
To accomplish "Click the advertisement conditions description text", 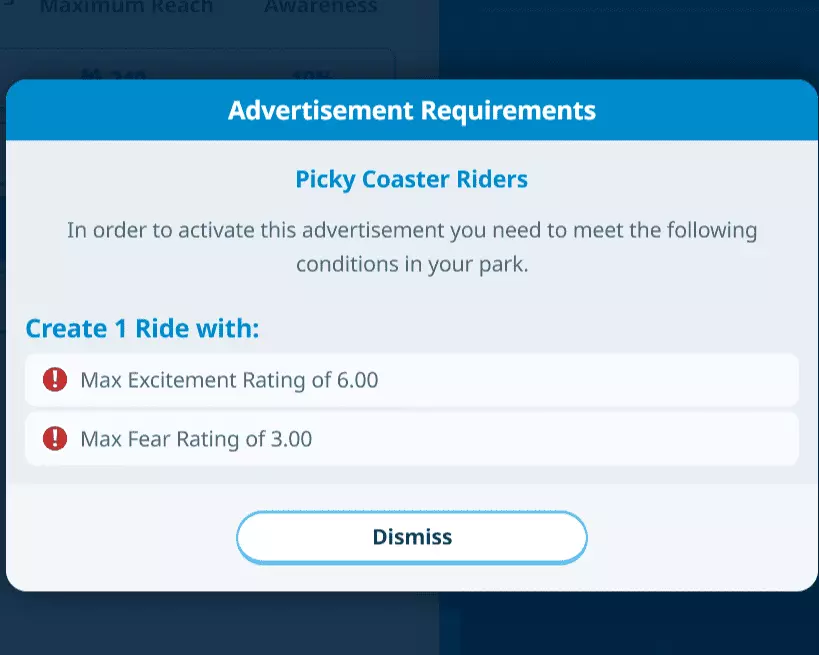I will pos(411,247).
